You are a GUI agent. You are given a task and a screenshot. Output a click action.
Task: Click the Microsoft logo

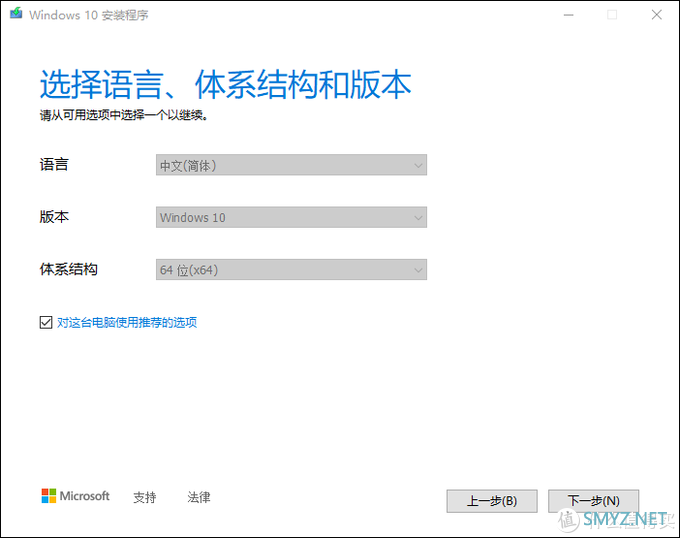pos(75,496)
